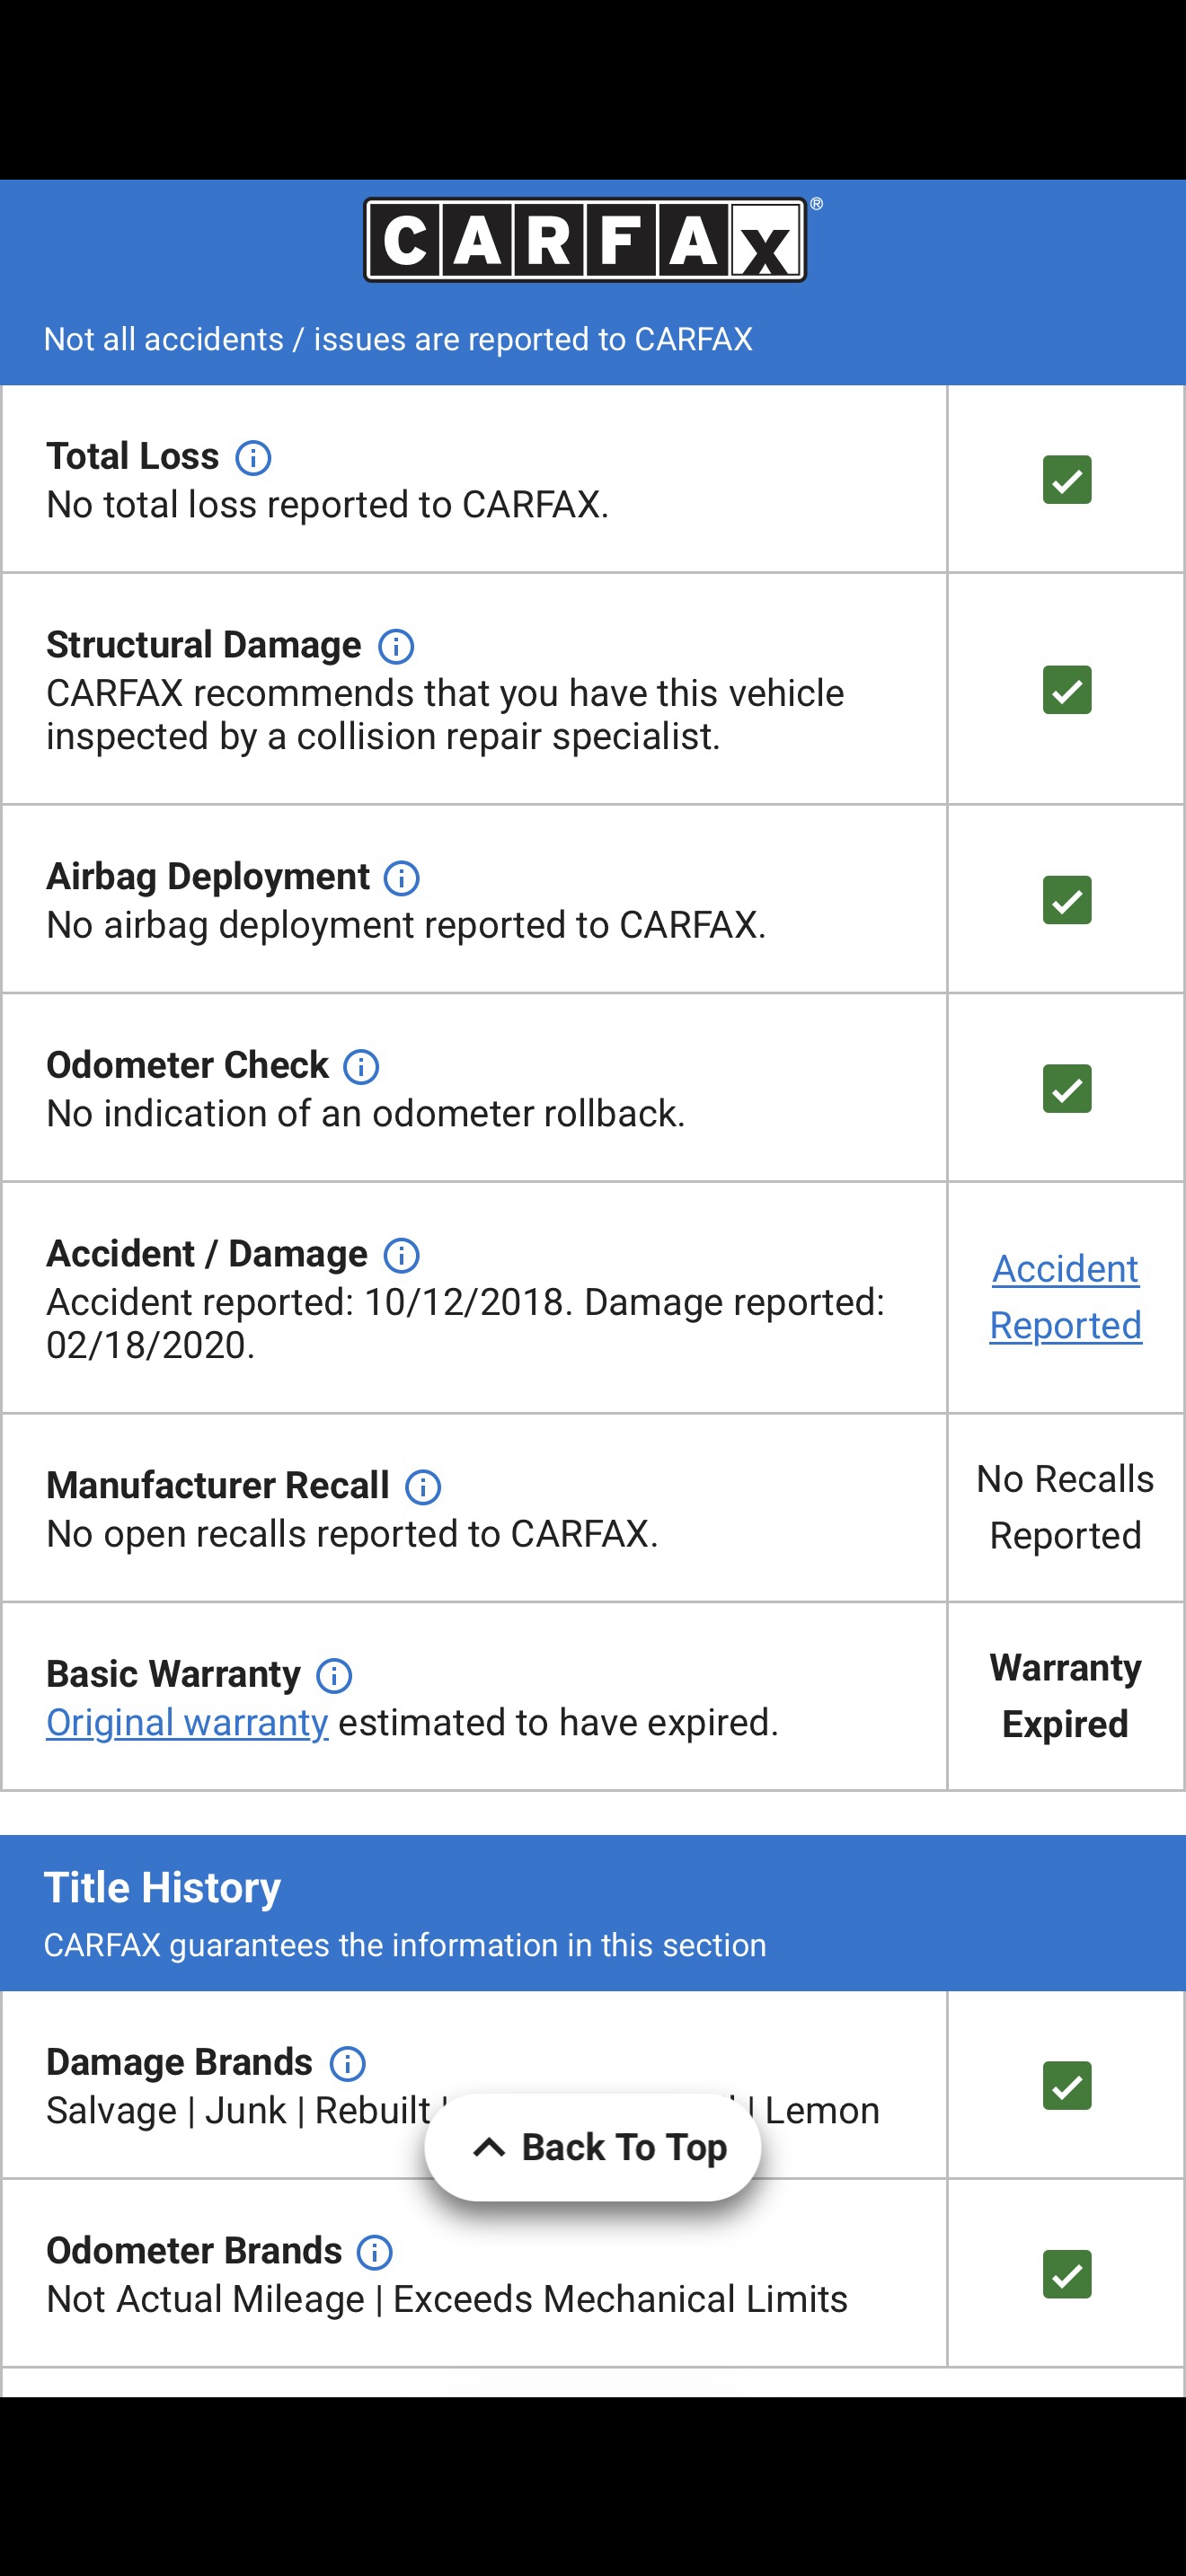Tap the Structural Damage info icon

pos(396,647)
